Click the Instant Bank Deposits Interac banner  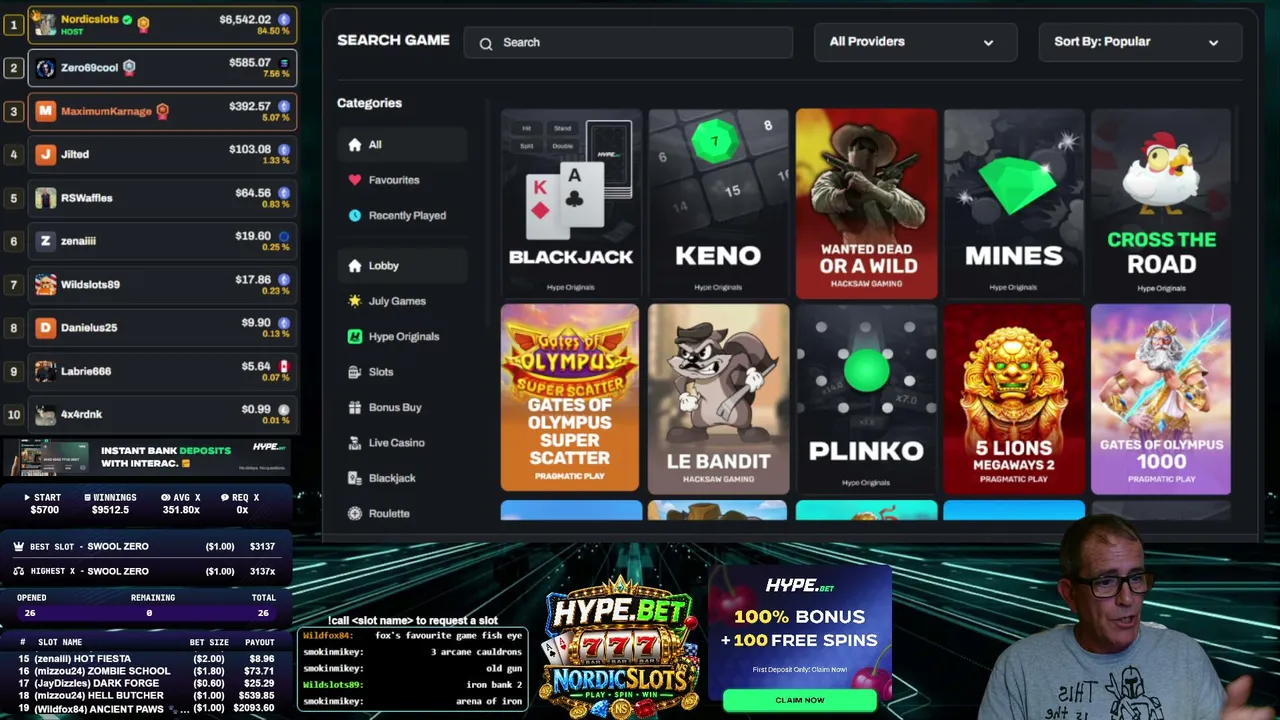146,457
